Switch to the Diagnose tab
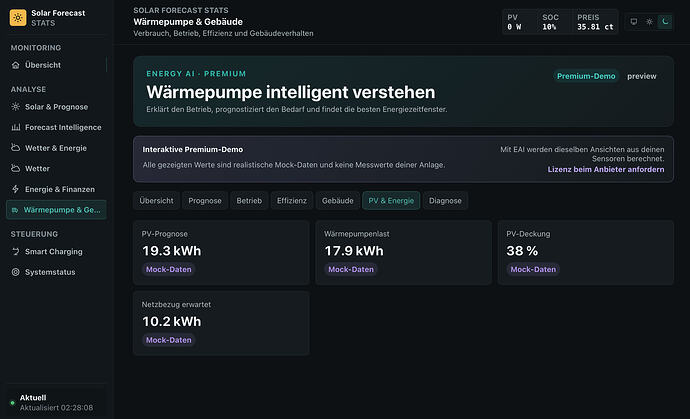The width and height of the screenshot is (690, 419). (x=445, y=201)
